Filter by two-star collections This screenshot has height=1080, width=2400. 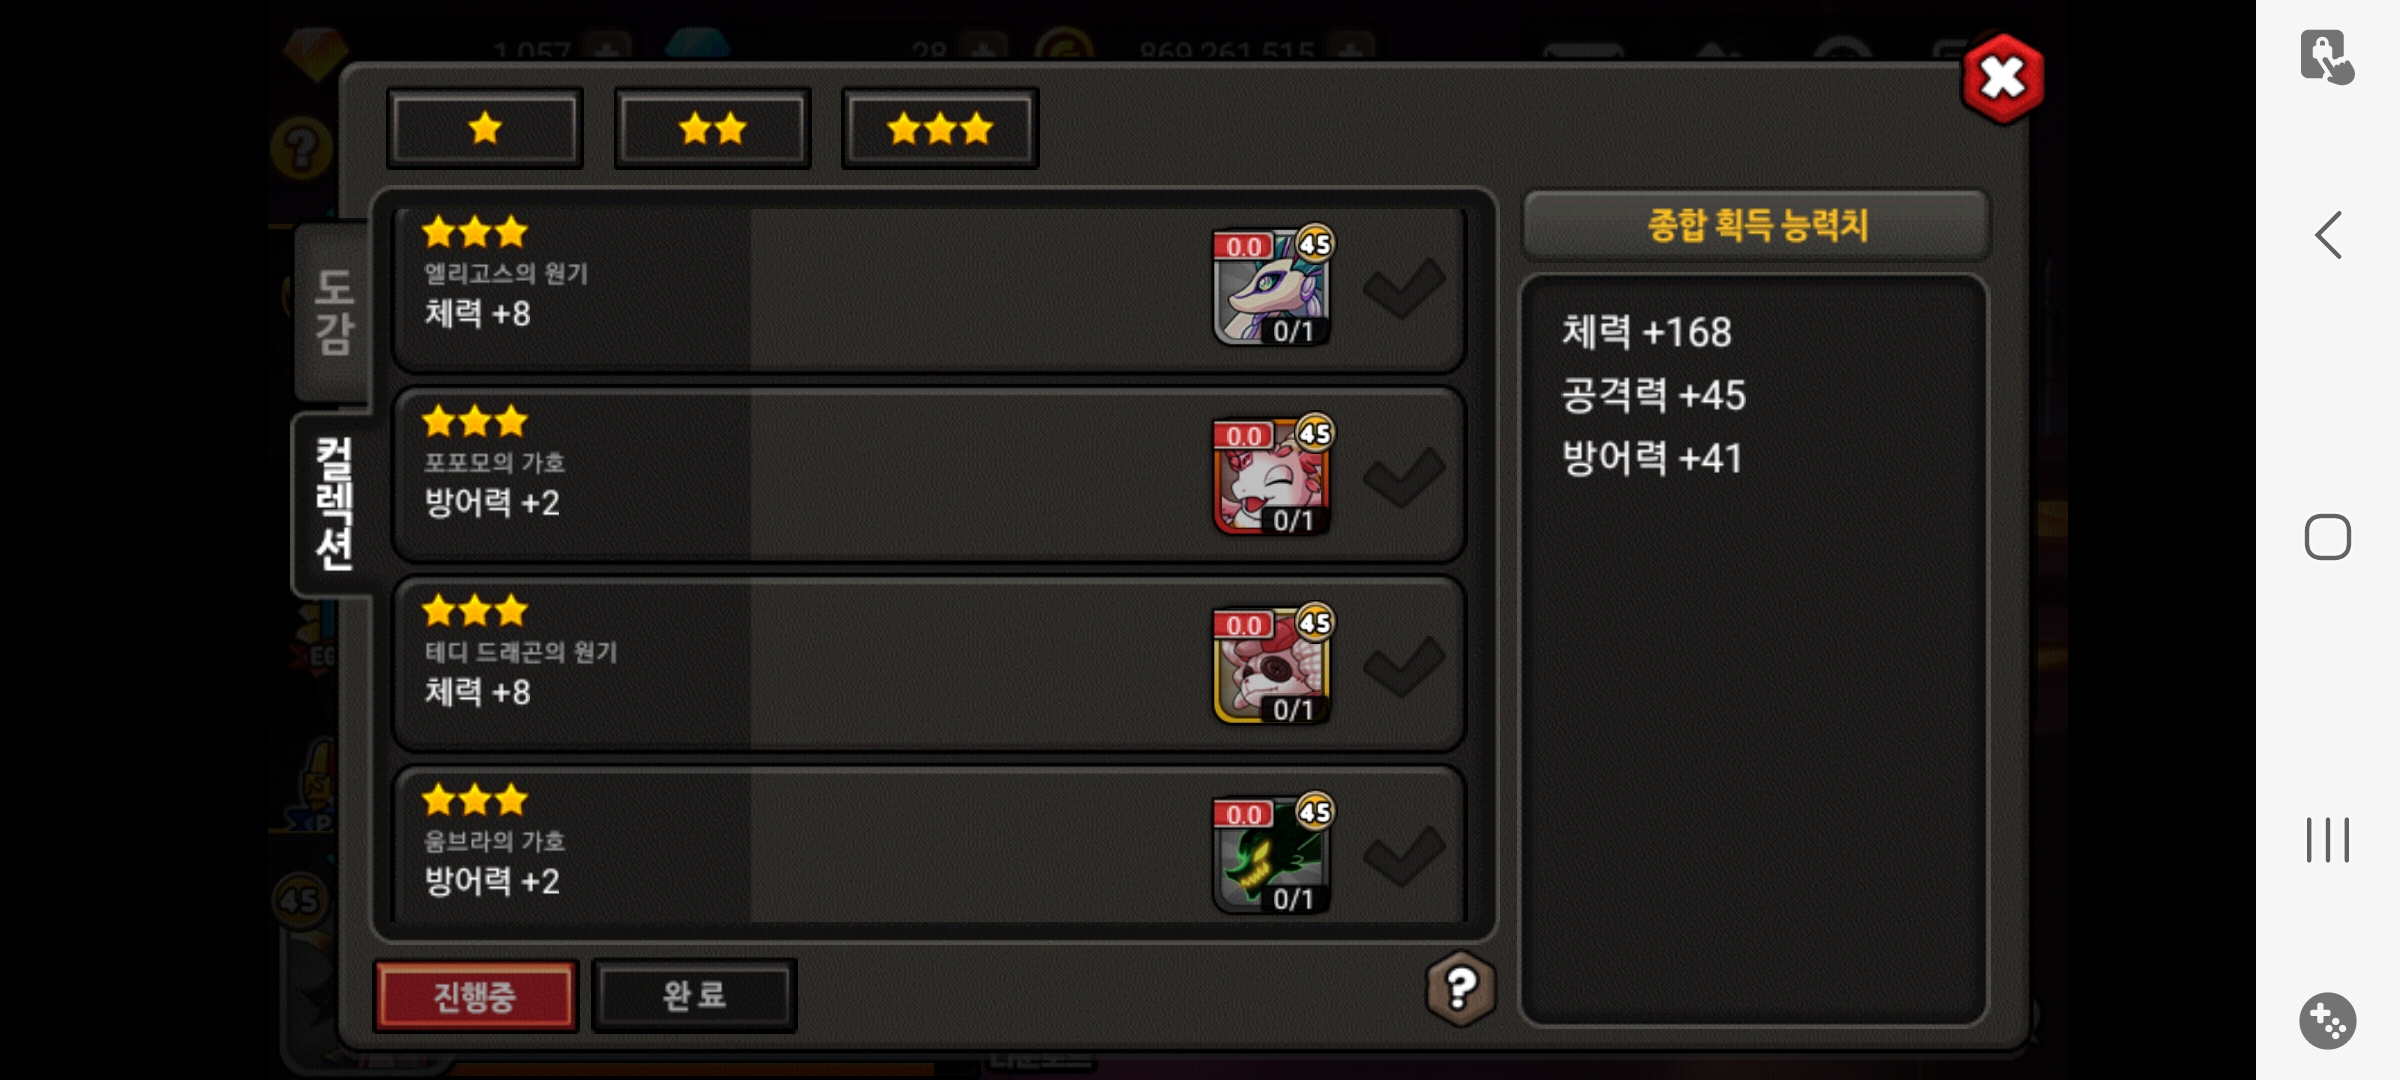pyautogui.click(x=712, y=129)
